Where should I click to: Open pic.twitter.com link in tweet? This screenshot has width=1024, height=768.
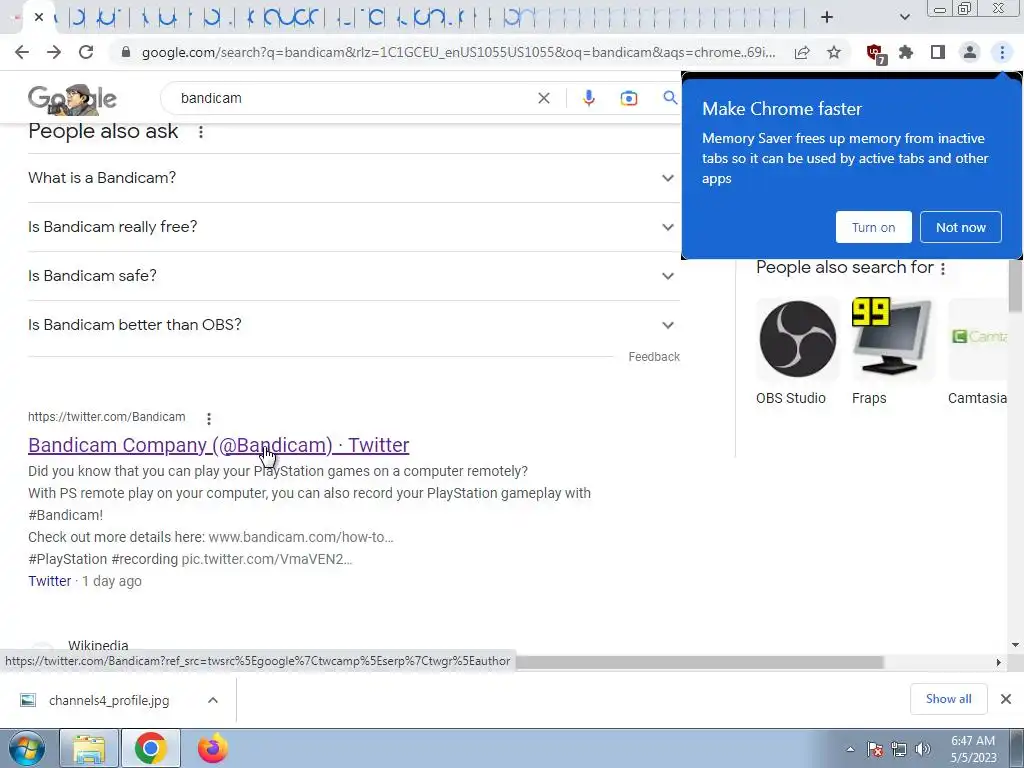pos(266,559)
